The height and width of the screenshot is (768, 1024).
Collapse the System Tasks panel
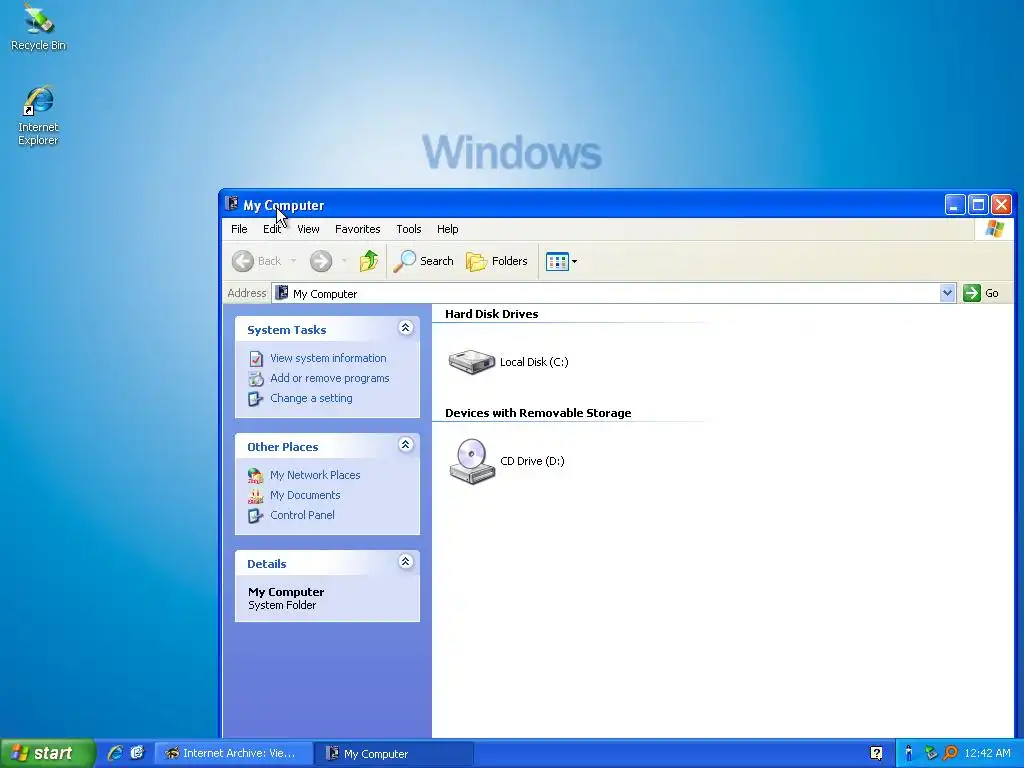pos(405,328)
